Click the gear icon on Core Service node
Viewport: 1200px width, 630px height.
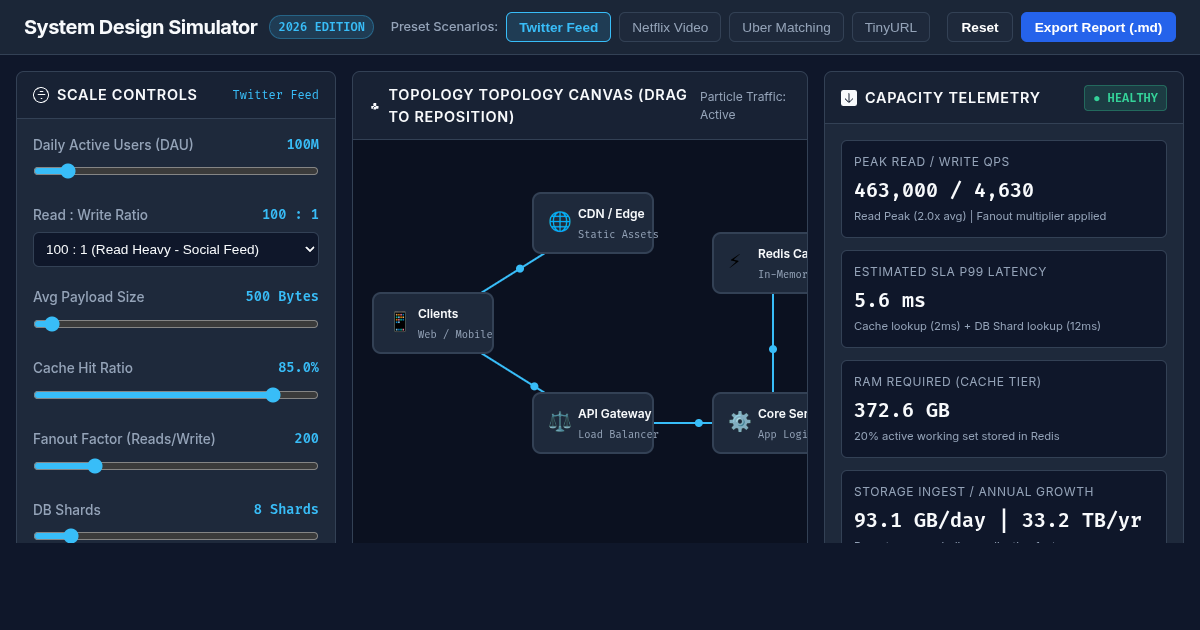(x=739, y=422)
